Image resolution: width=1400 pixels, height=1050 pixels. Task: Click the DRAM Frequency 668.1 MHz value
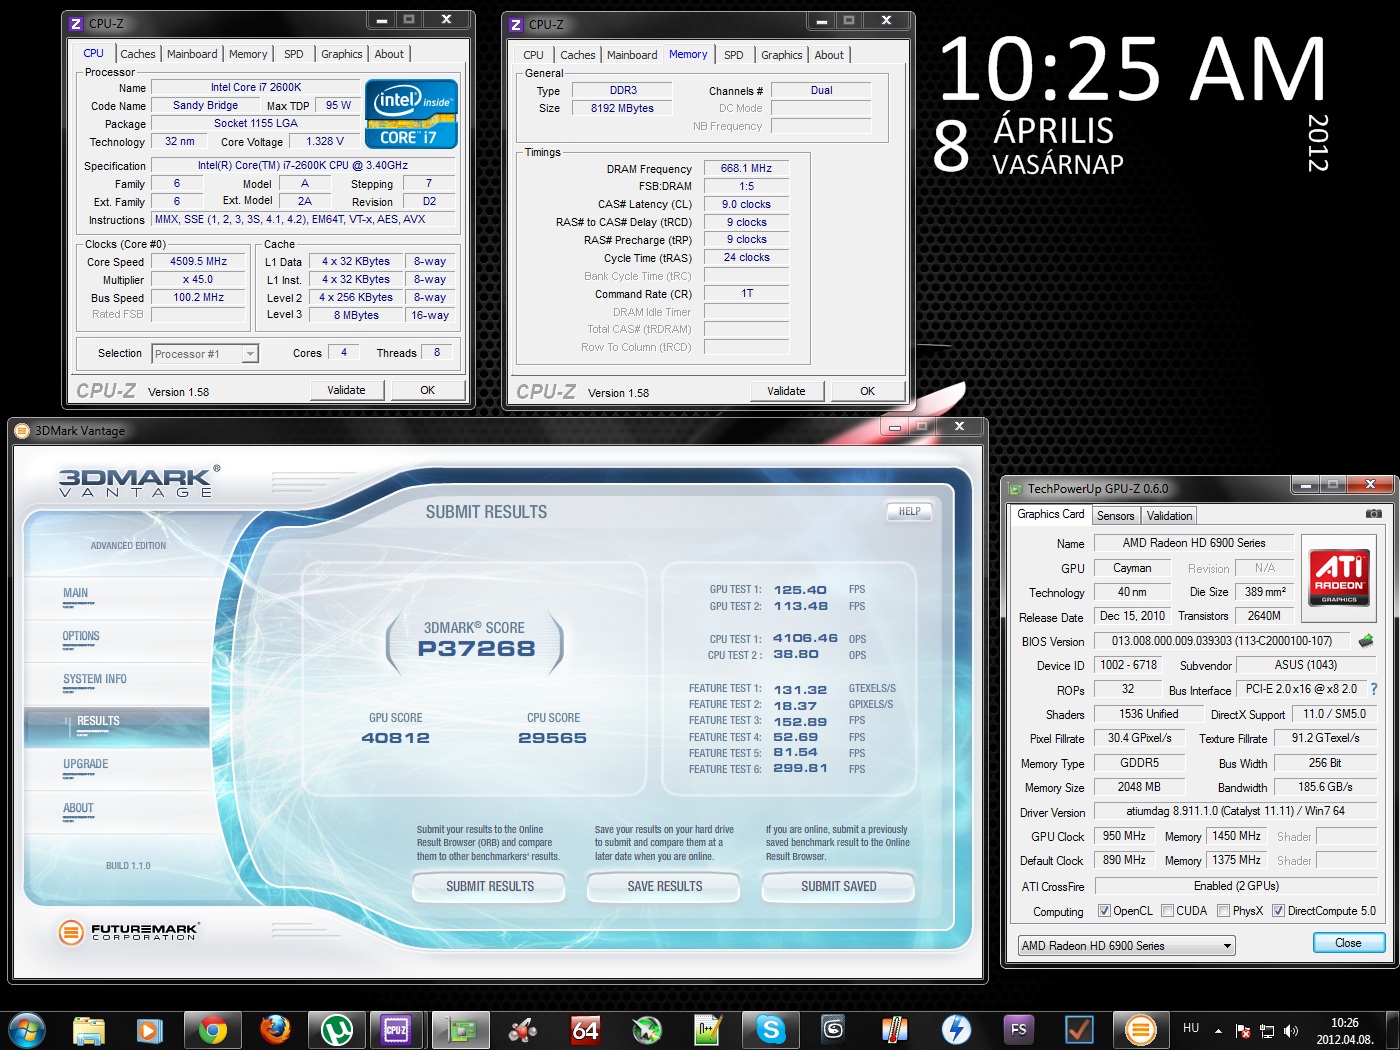pyautogui.click(x=746, y=168)
